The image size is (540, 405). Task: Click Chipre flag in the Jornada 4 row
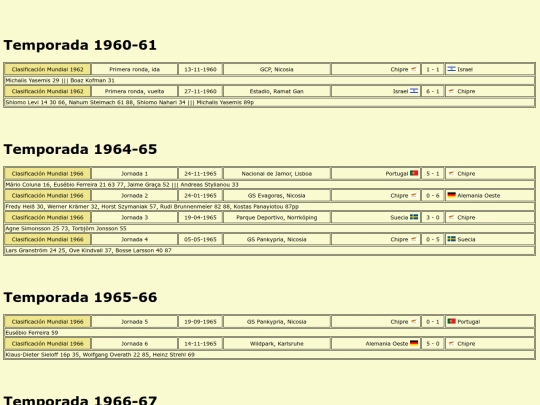(x=414, y=239)
